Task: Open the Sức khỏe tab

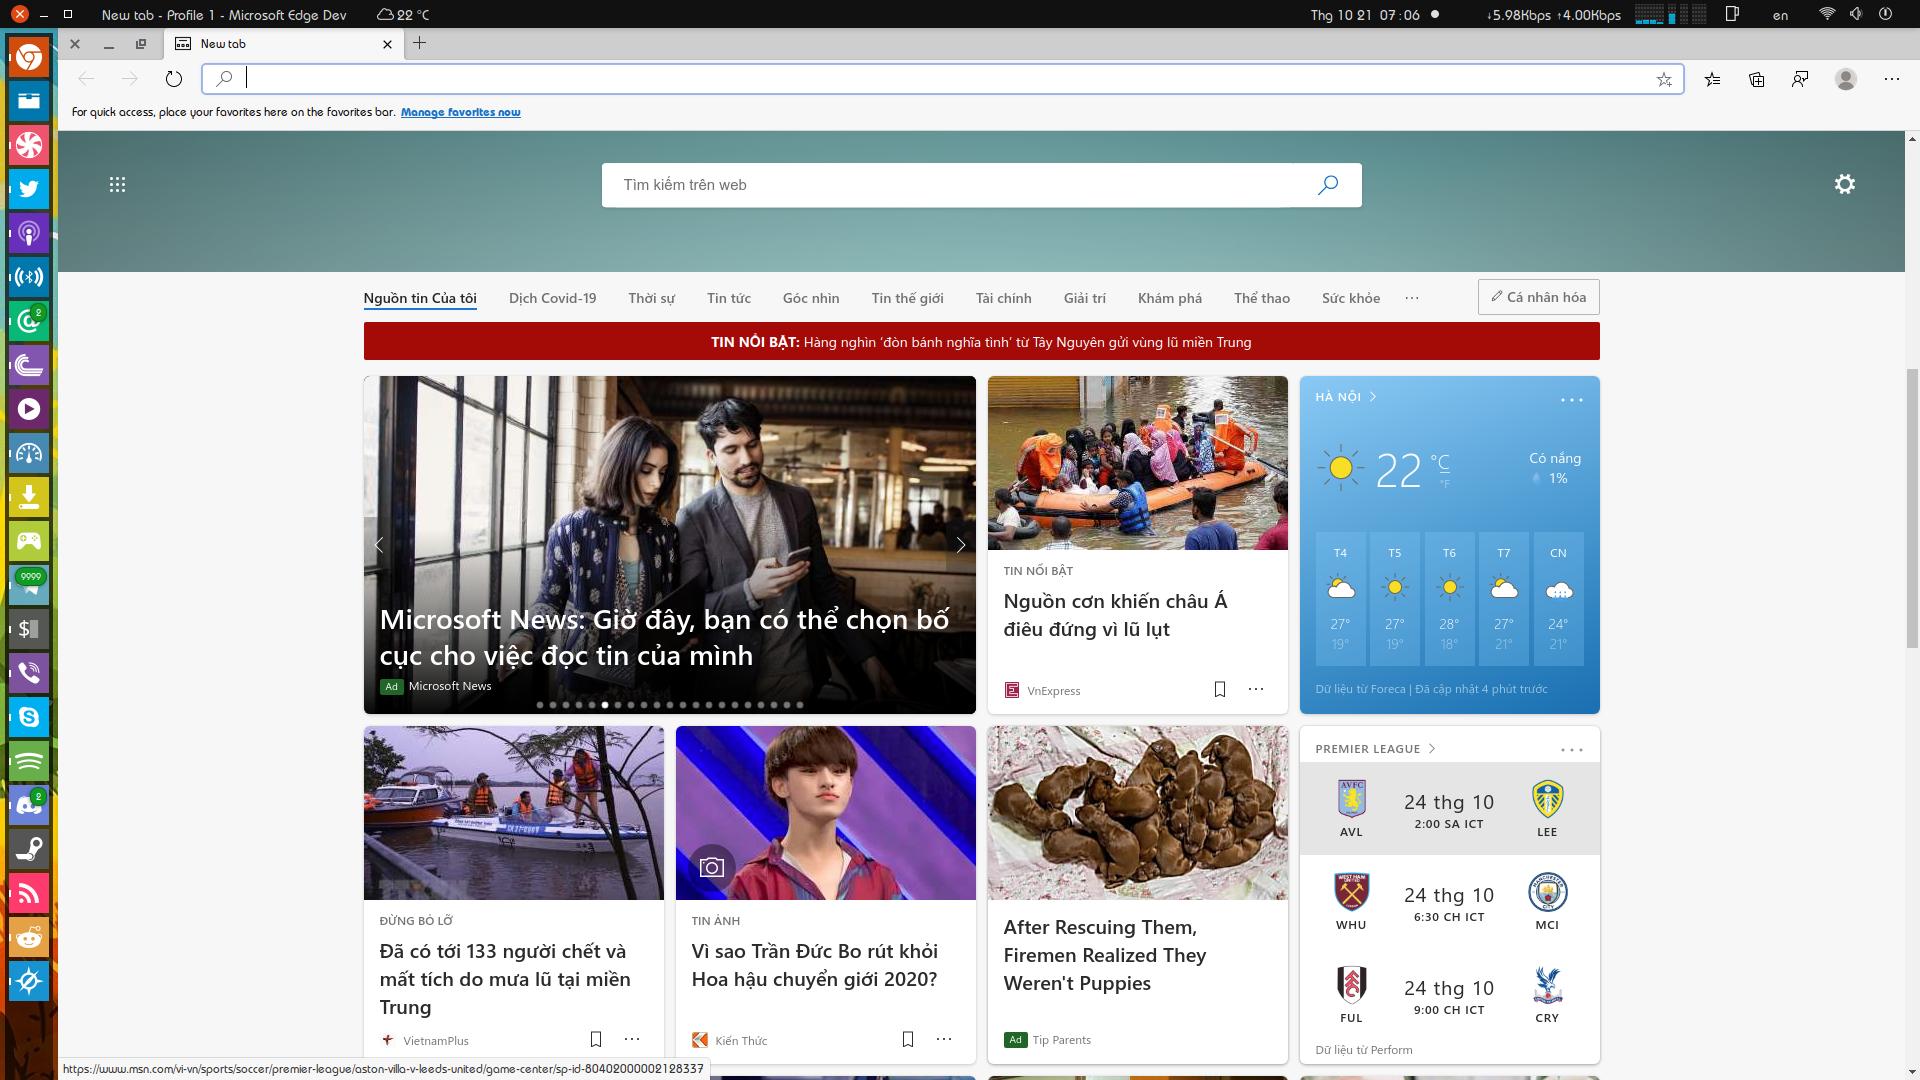Action: (x=1351, y=298)
